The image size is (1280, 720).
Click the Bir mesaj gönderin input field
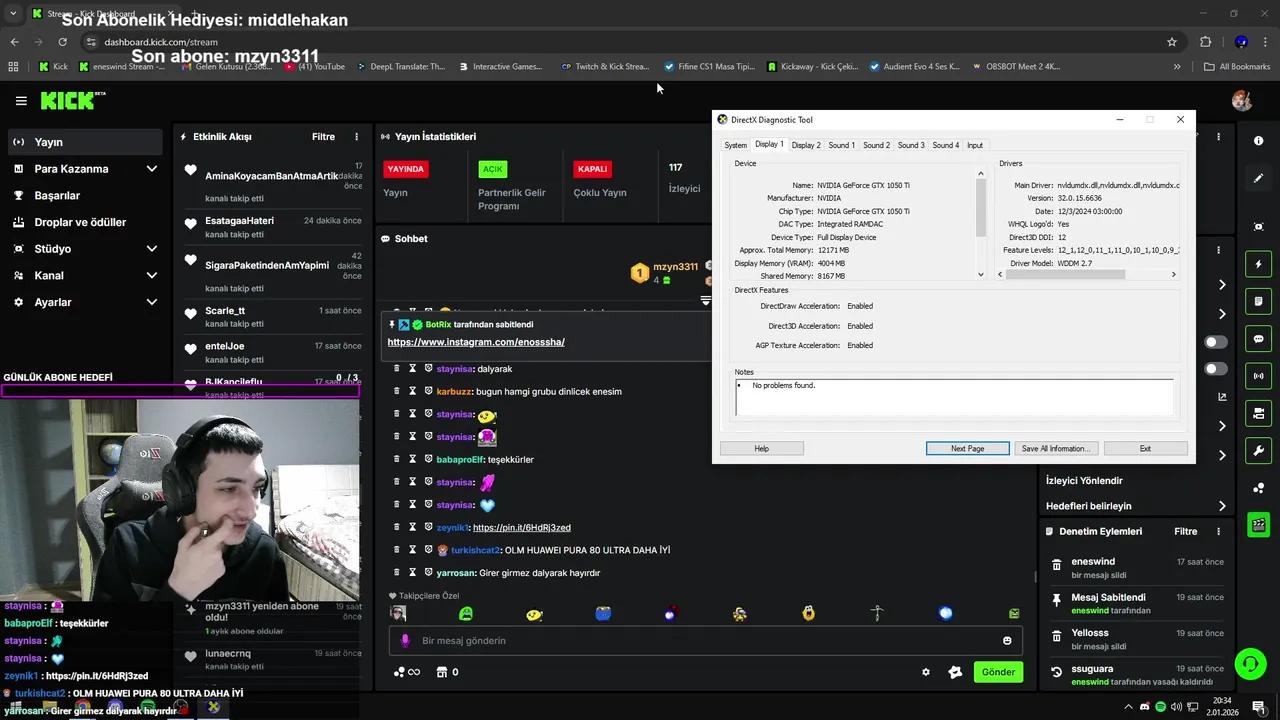(x=706, y=641)
